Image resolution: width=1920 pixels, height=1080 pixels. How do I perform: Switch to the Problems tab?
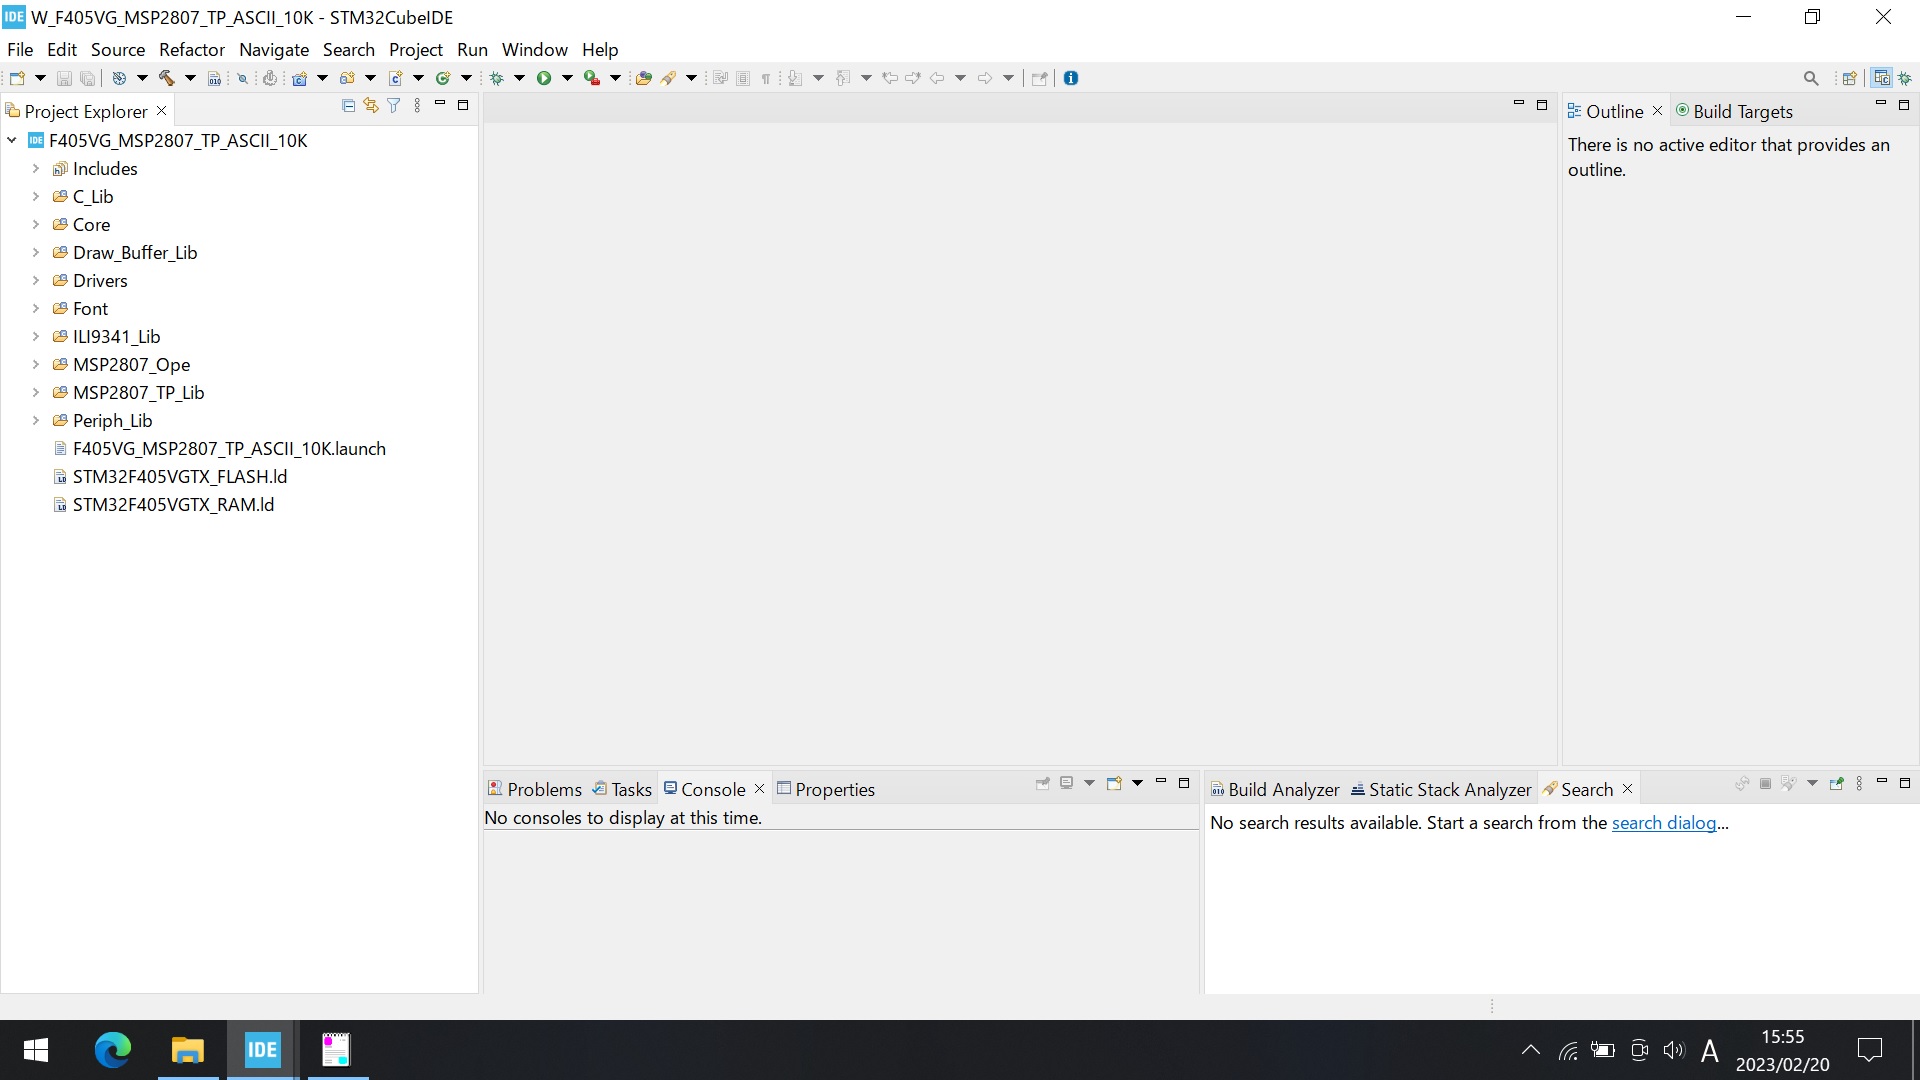(x=535, y=789)
